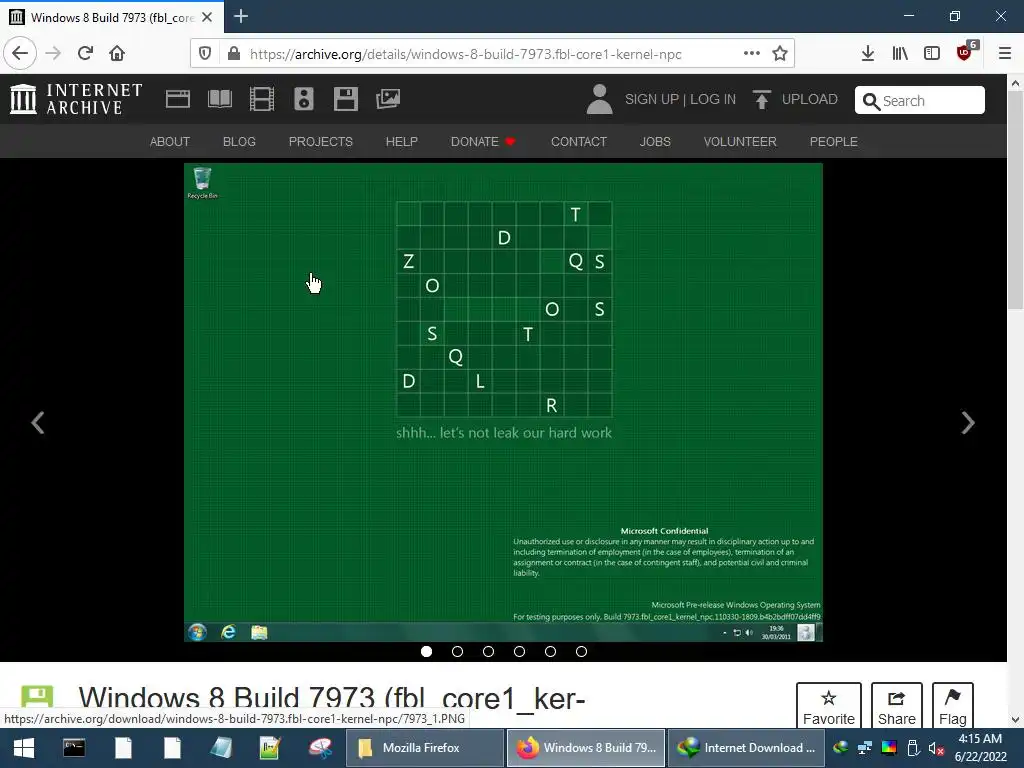Open the Software floppy disk icon
Viewport: 1024px width, 768px height.
345,99
